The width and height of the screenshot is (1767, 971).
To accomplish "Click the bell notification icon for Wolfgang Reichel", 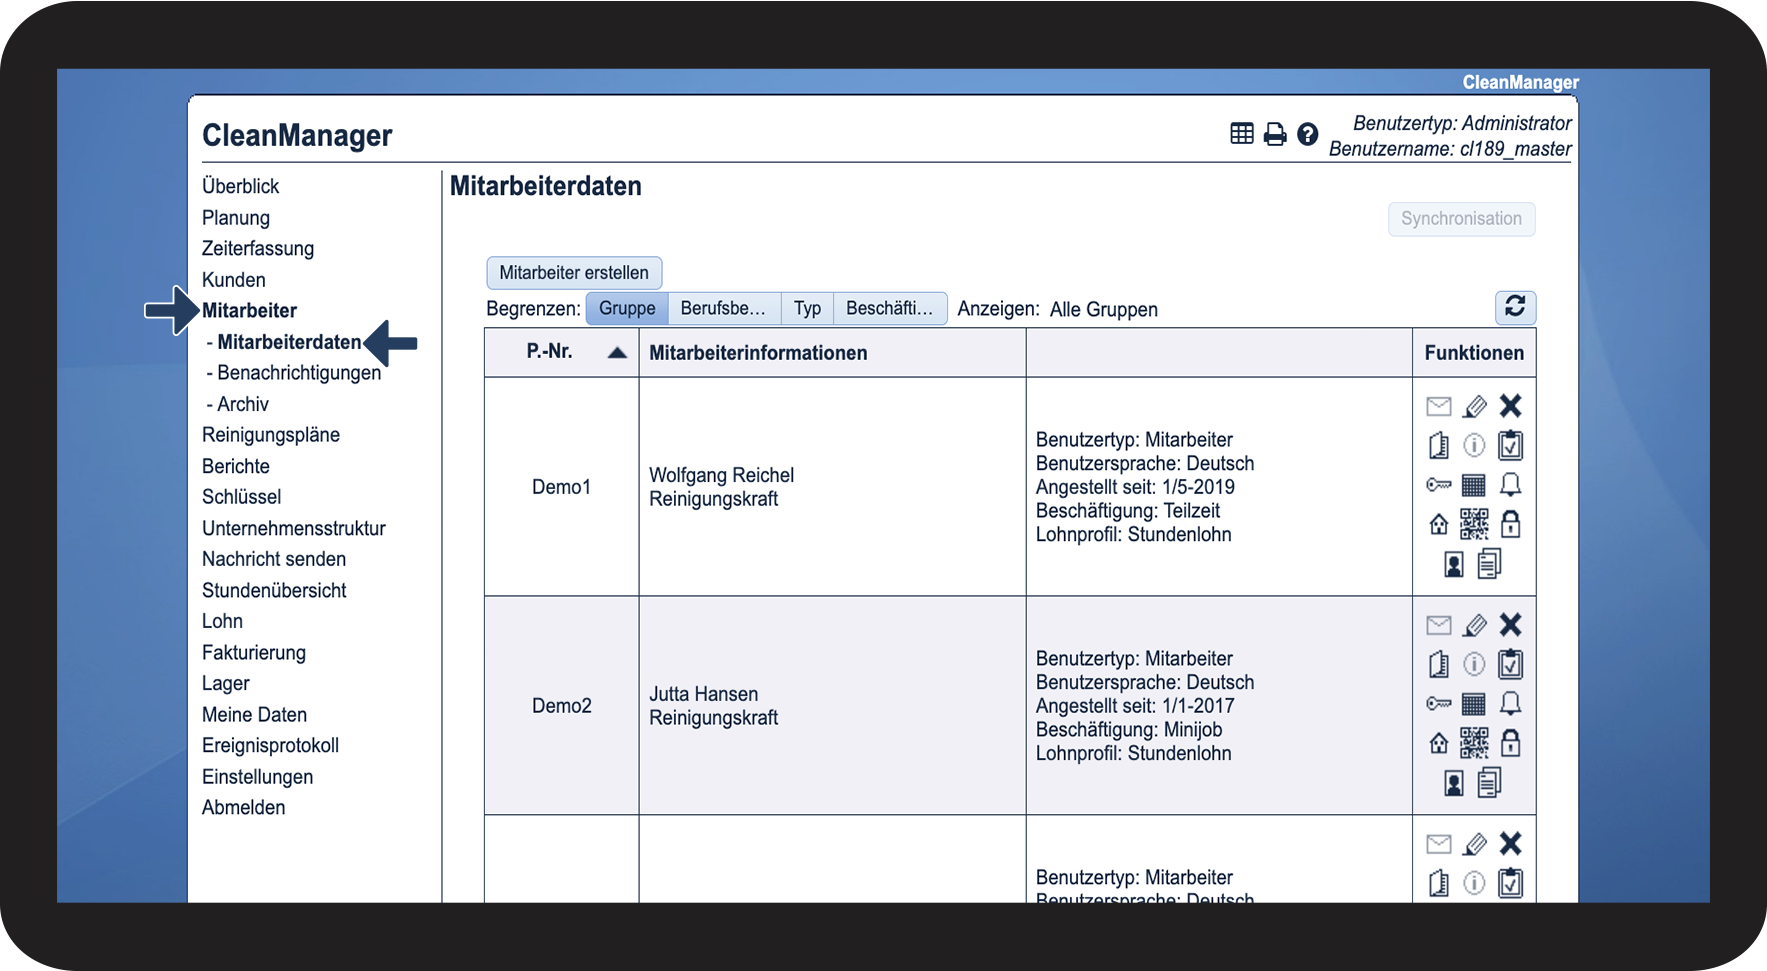I will point(1511,485).
